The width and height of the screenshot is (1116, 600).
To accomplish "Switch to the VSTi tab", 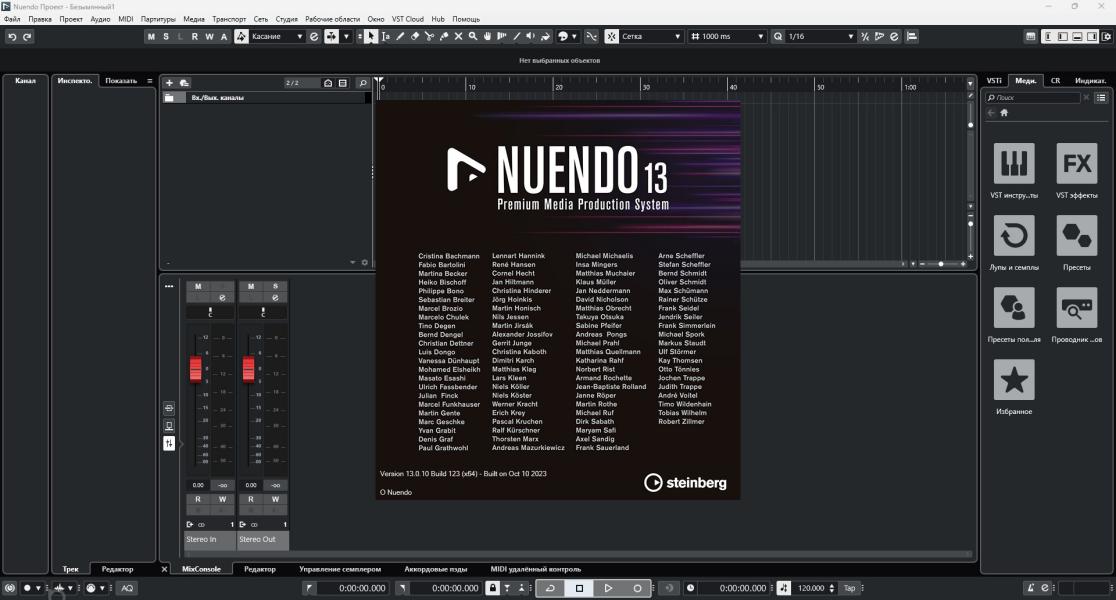I will pyautogui.click(x=994, y=80).
